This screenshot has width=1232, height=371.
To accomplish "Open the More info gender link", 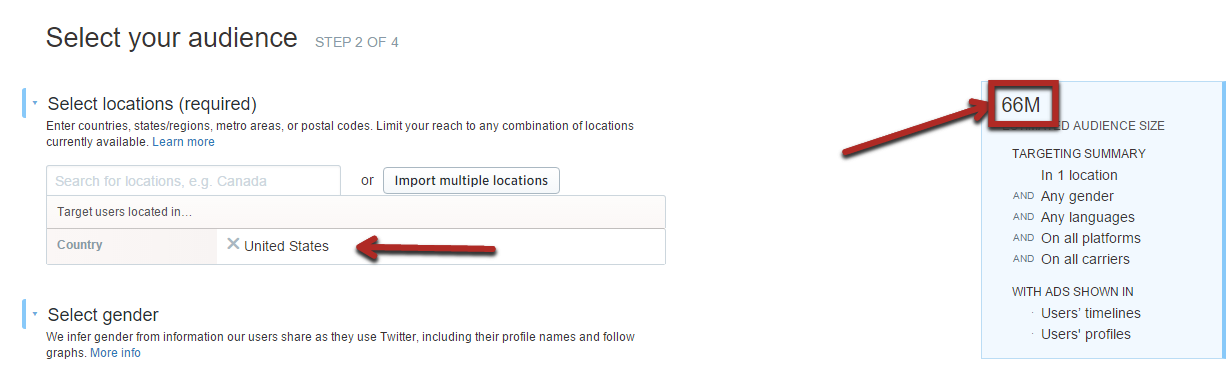I will click(115, 353).
